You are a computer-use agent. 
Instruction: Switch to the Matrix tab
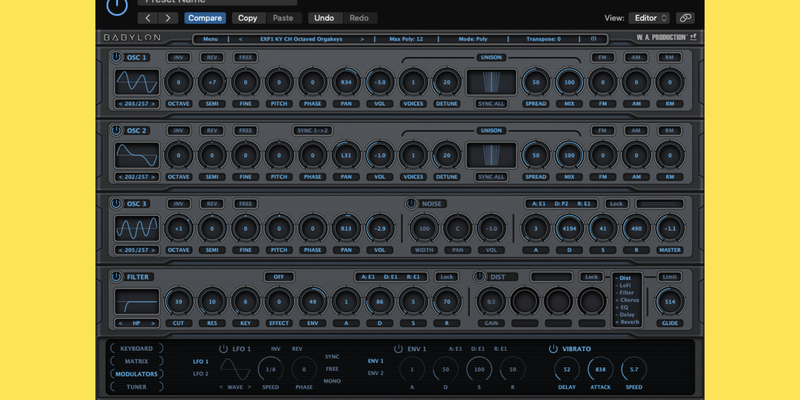[137, 361]
